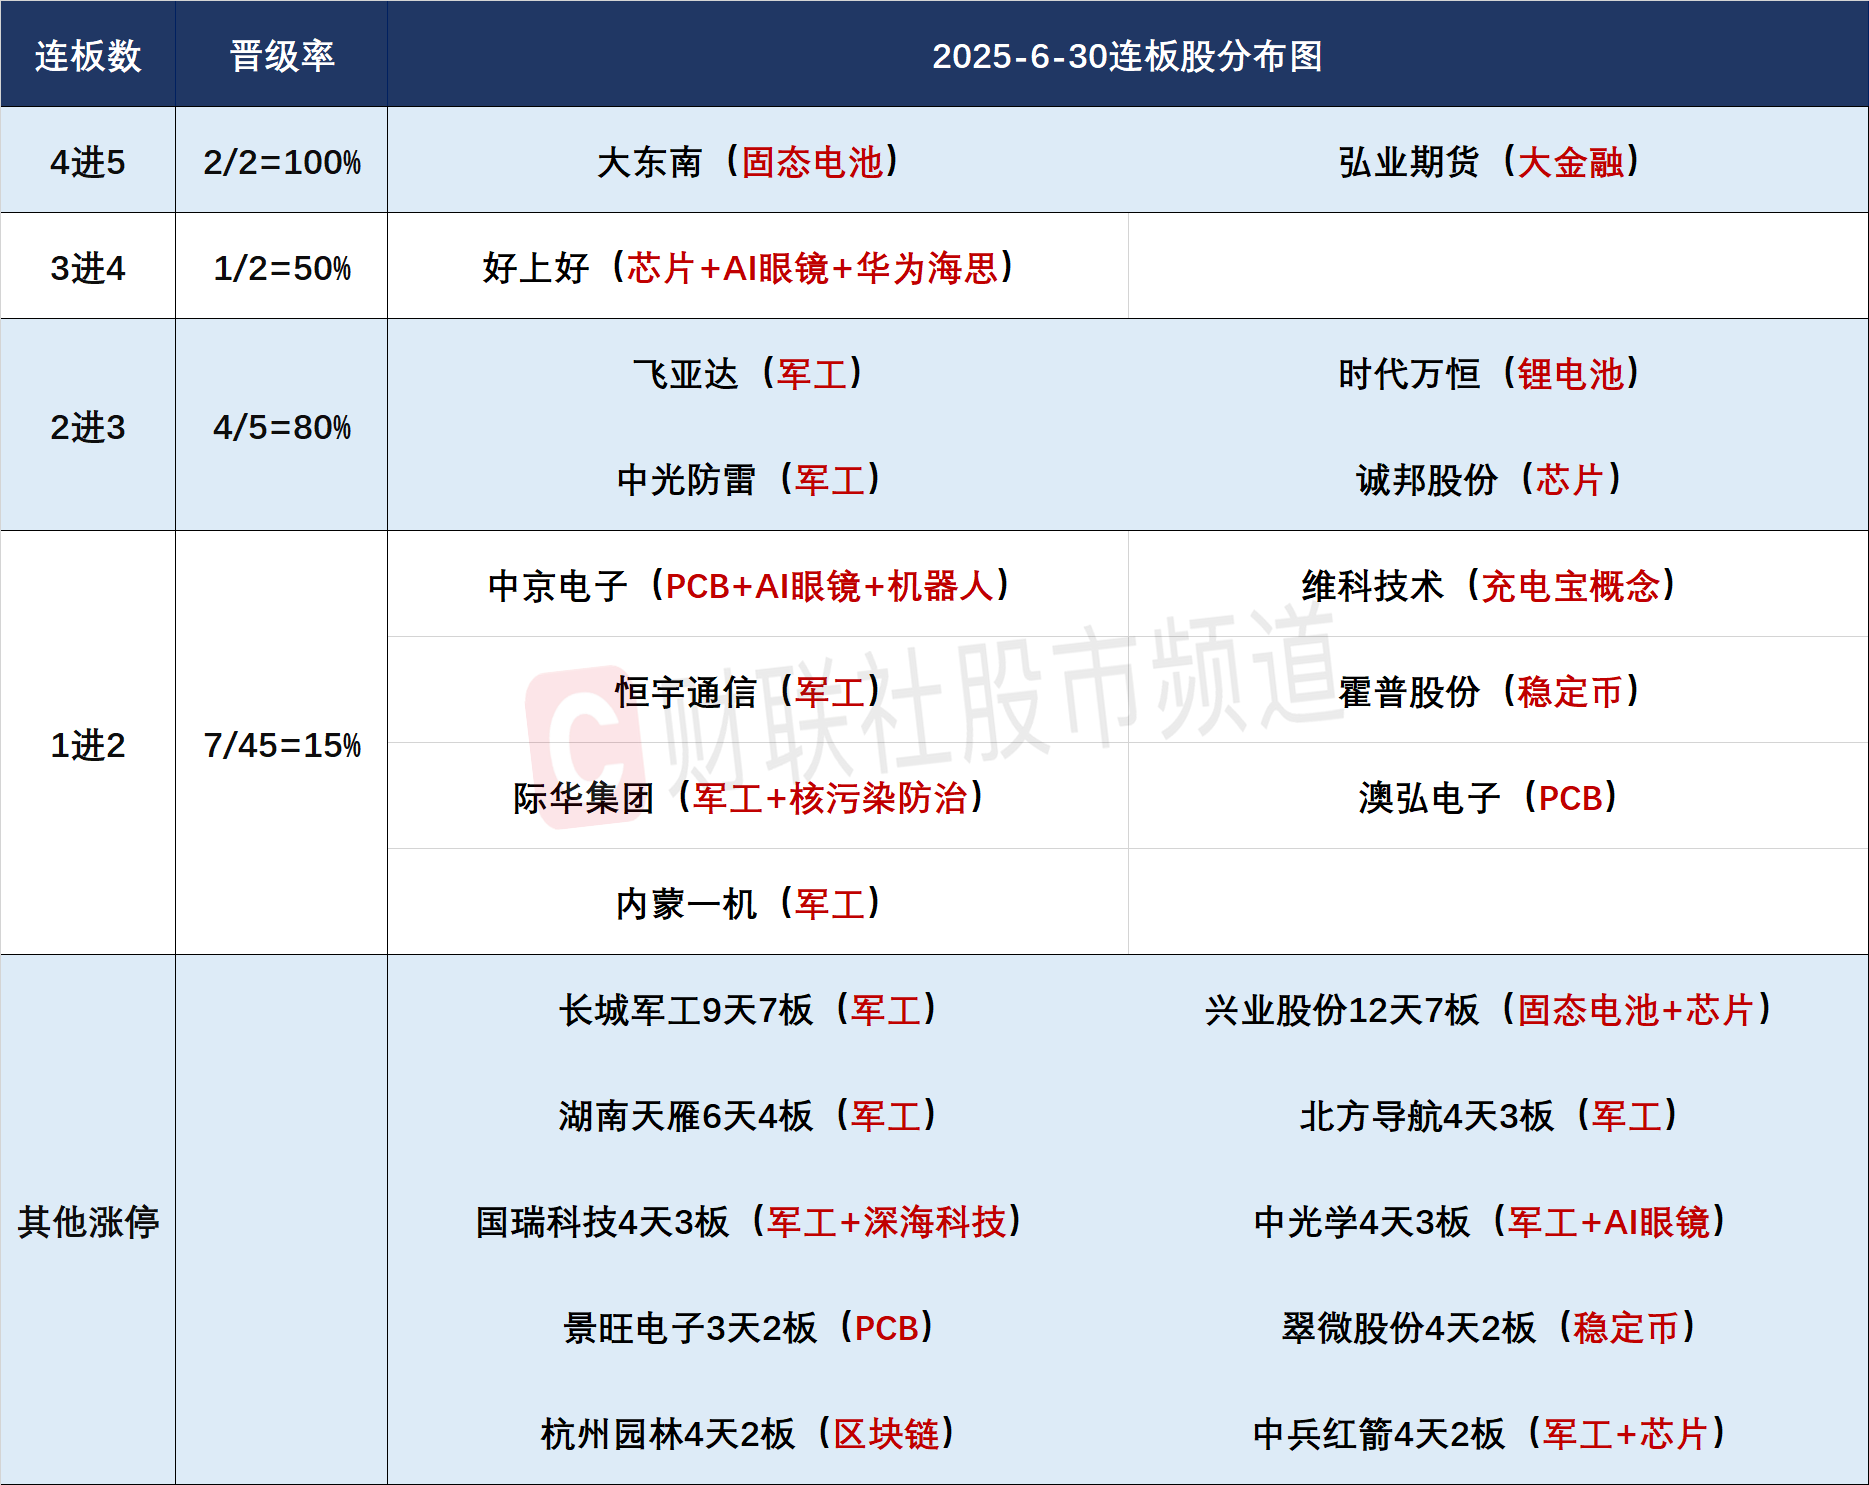The width and height of the screenshot is (1869, 1485).
Task: Click the 连板数 column header
Action: [x=88, y=57]
